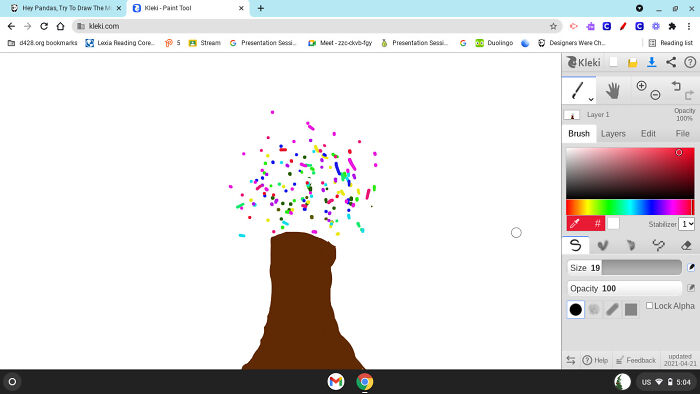Click the Kleki logo
700x394 pixels.
[x=583, y=62]
